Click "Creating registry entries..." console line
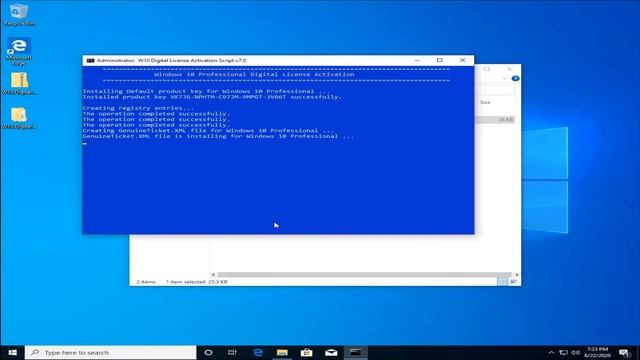The image size is (640, 360). (x=138, y=108)
